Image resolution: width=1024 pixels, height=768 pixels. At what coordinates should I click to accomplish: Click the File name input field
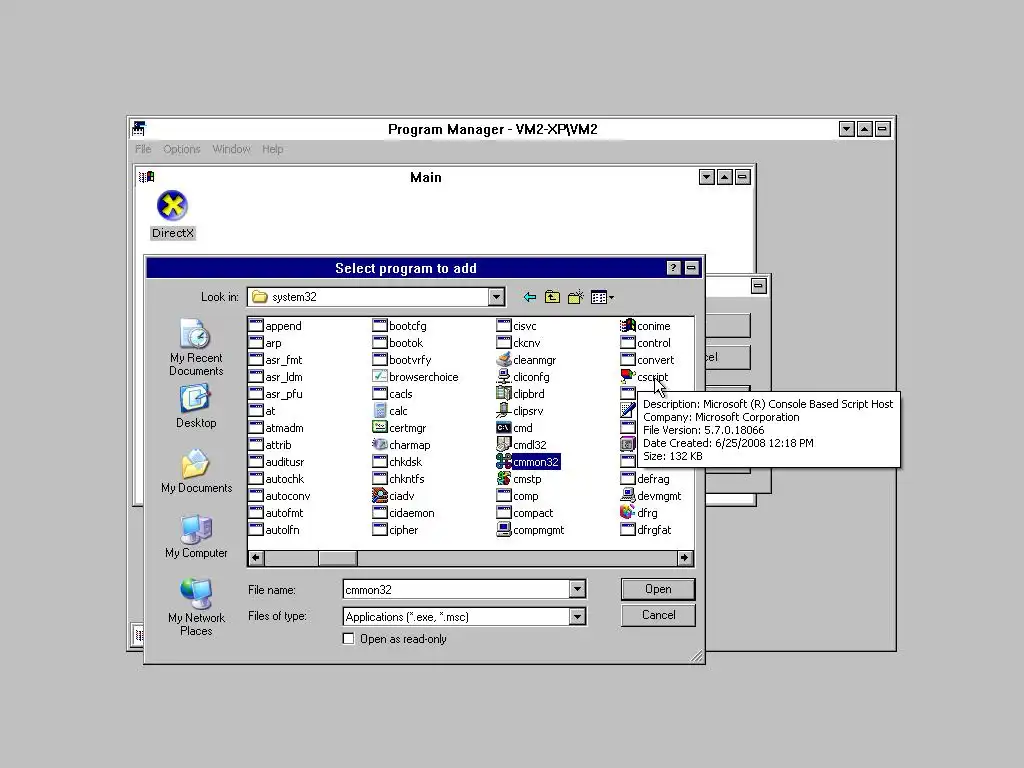coord(456,590)
